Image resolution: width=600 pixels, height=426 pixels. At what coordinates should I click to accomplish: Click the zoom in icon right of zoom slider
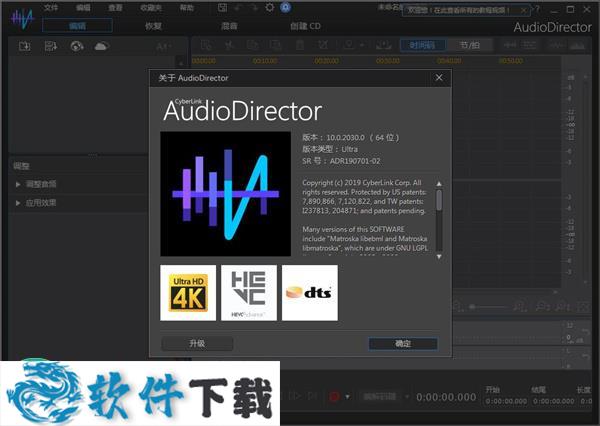tap(520, 306)
